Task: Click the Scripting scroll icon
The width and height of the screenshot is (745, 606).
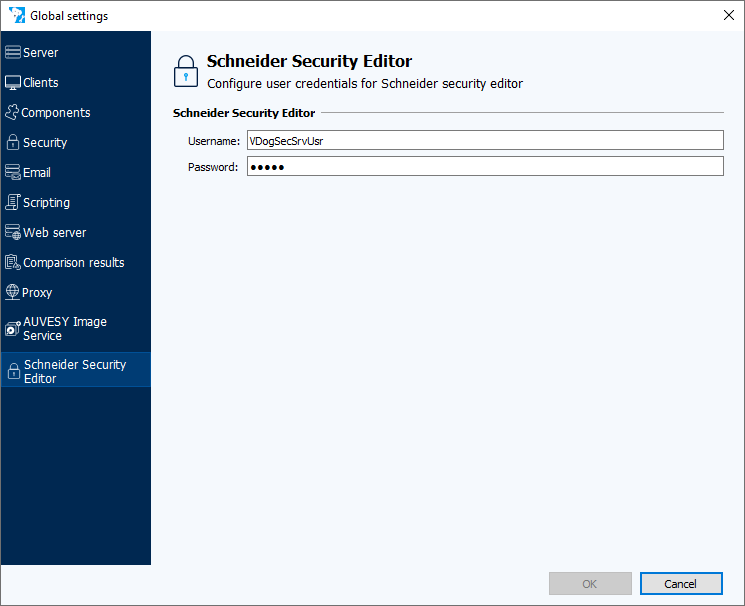Action: pyautogui.click(x=13, y=202)
